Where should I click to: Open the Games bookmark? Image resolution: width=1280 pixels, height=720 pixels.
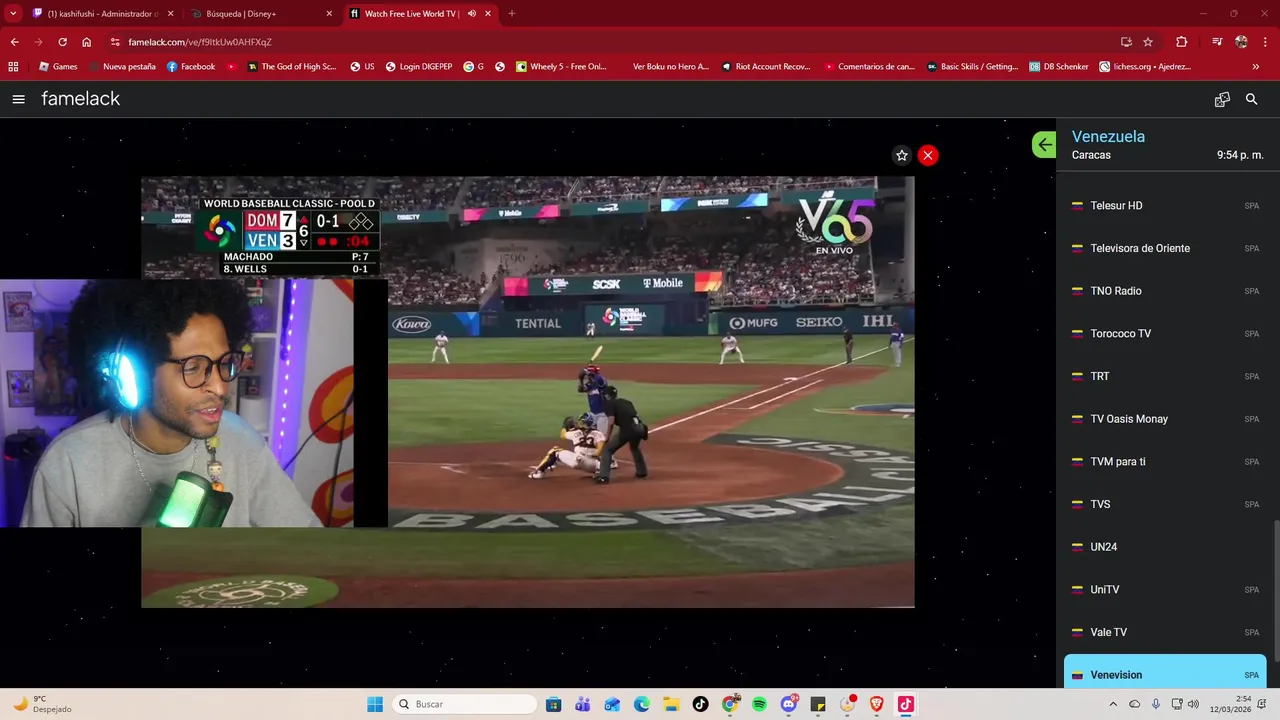tap(58, 67)
